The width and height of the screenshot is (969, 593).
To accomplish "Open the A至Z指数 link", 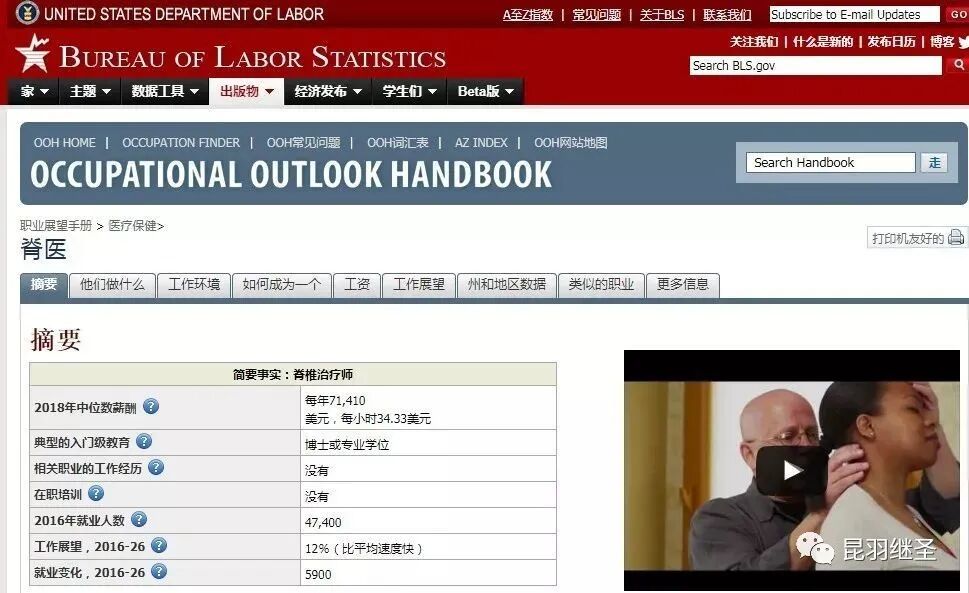I will 528,14.
